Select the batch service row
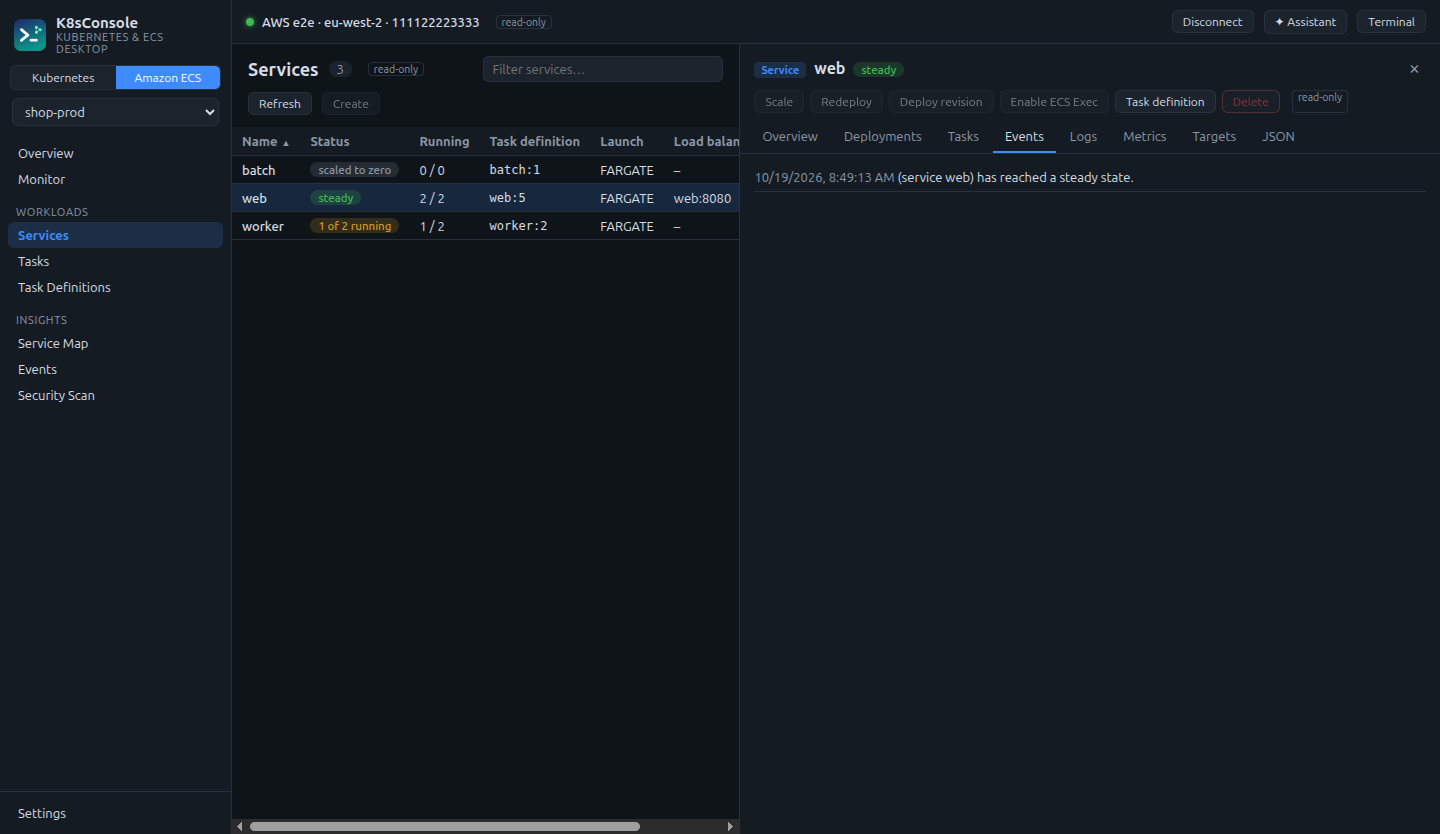The width and height of the screenshot is (1440, 834). [486, 170]
